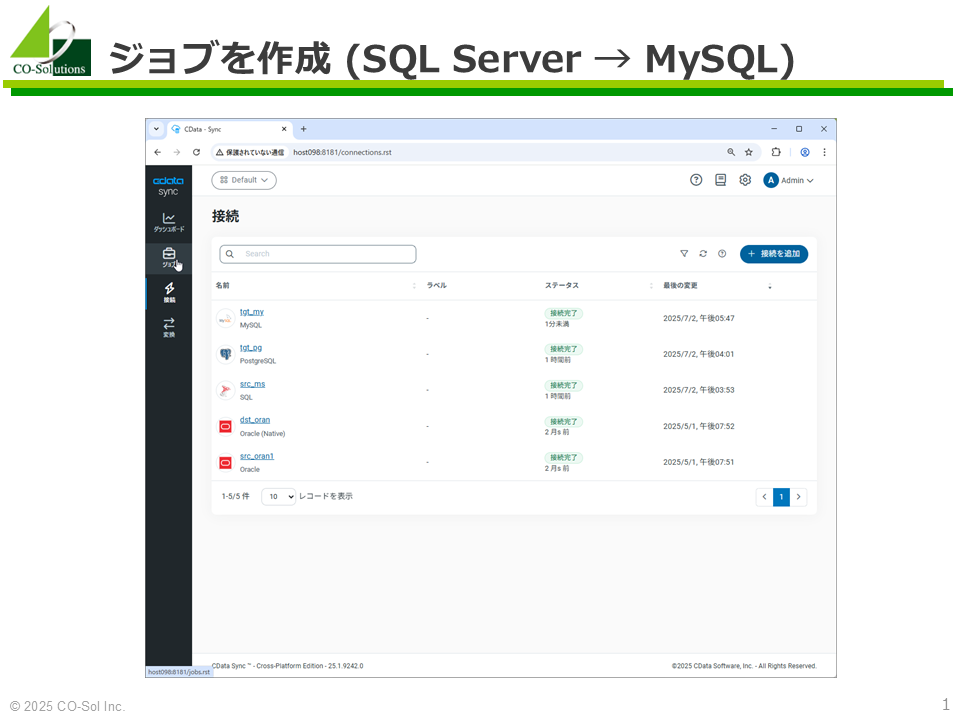The image size is (960, 720).
Task: Open the 名前 column options menu
Action: coord(414,286)
